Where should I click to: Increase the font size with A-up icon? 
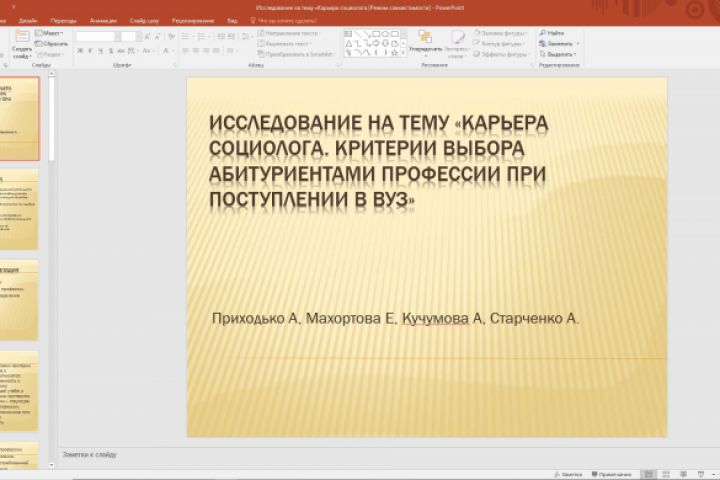tap(147, 36)
